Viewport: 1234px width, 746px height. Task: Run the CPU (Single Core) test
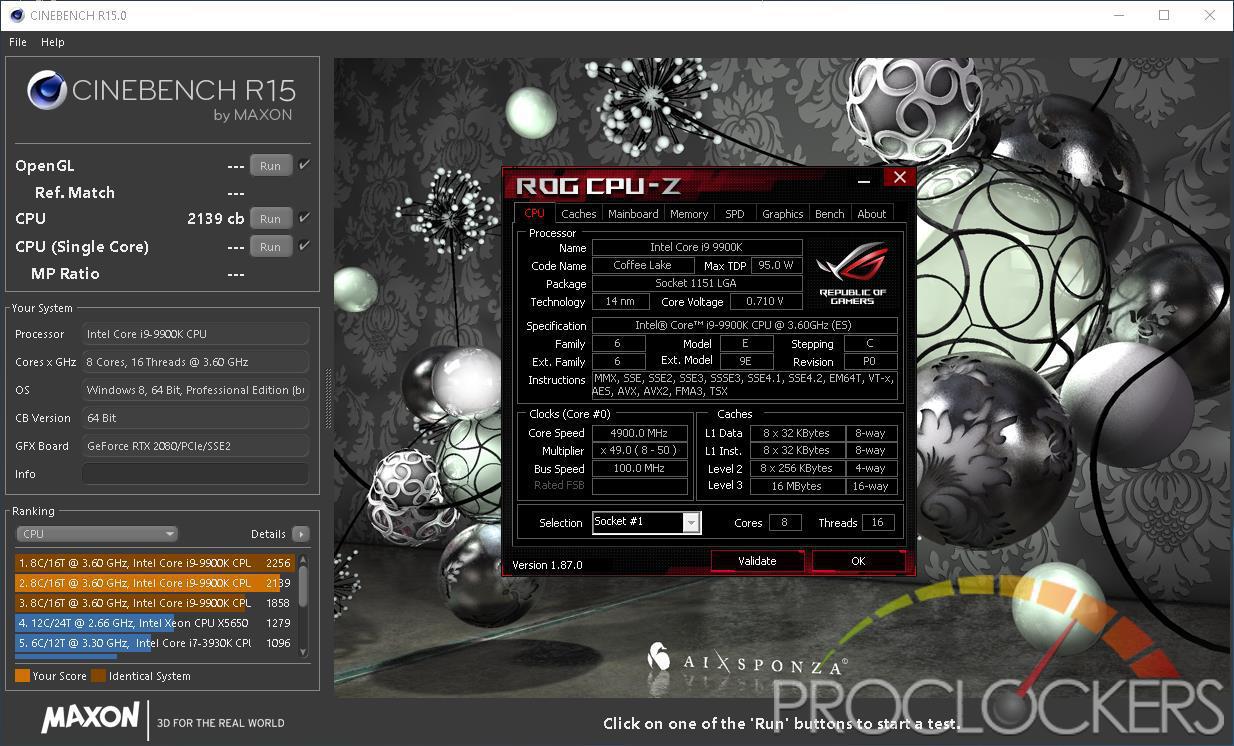tap(271, 246)
